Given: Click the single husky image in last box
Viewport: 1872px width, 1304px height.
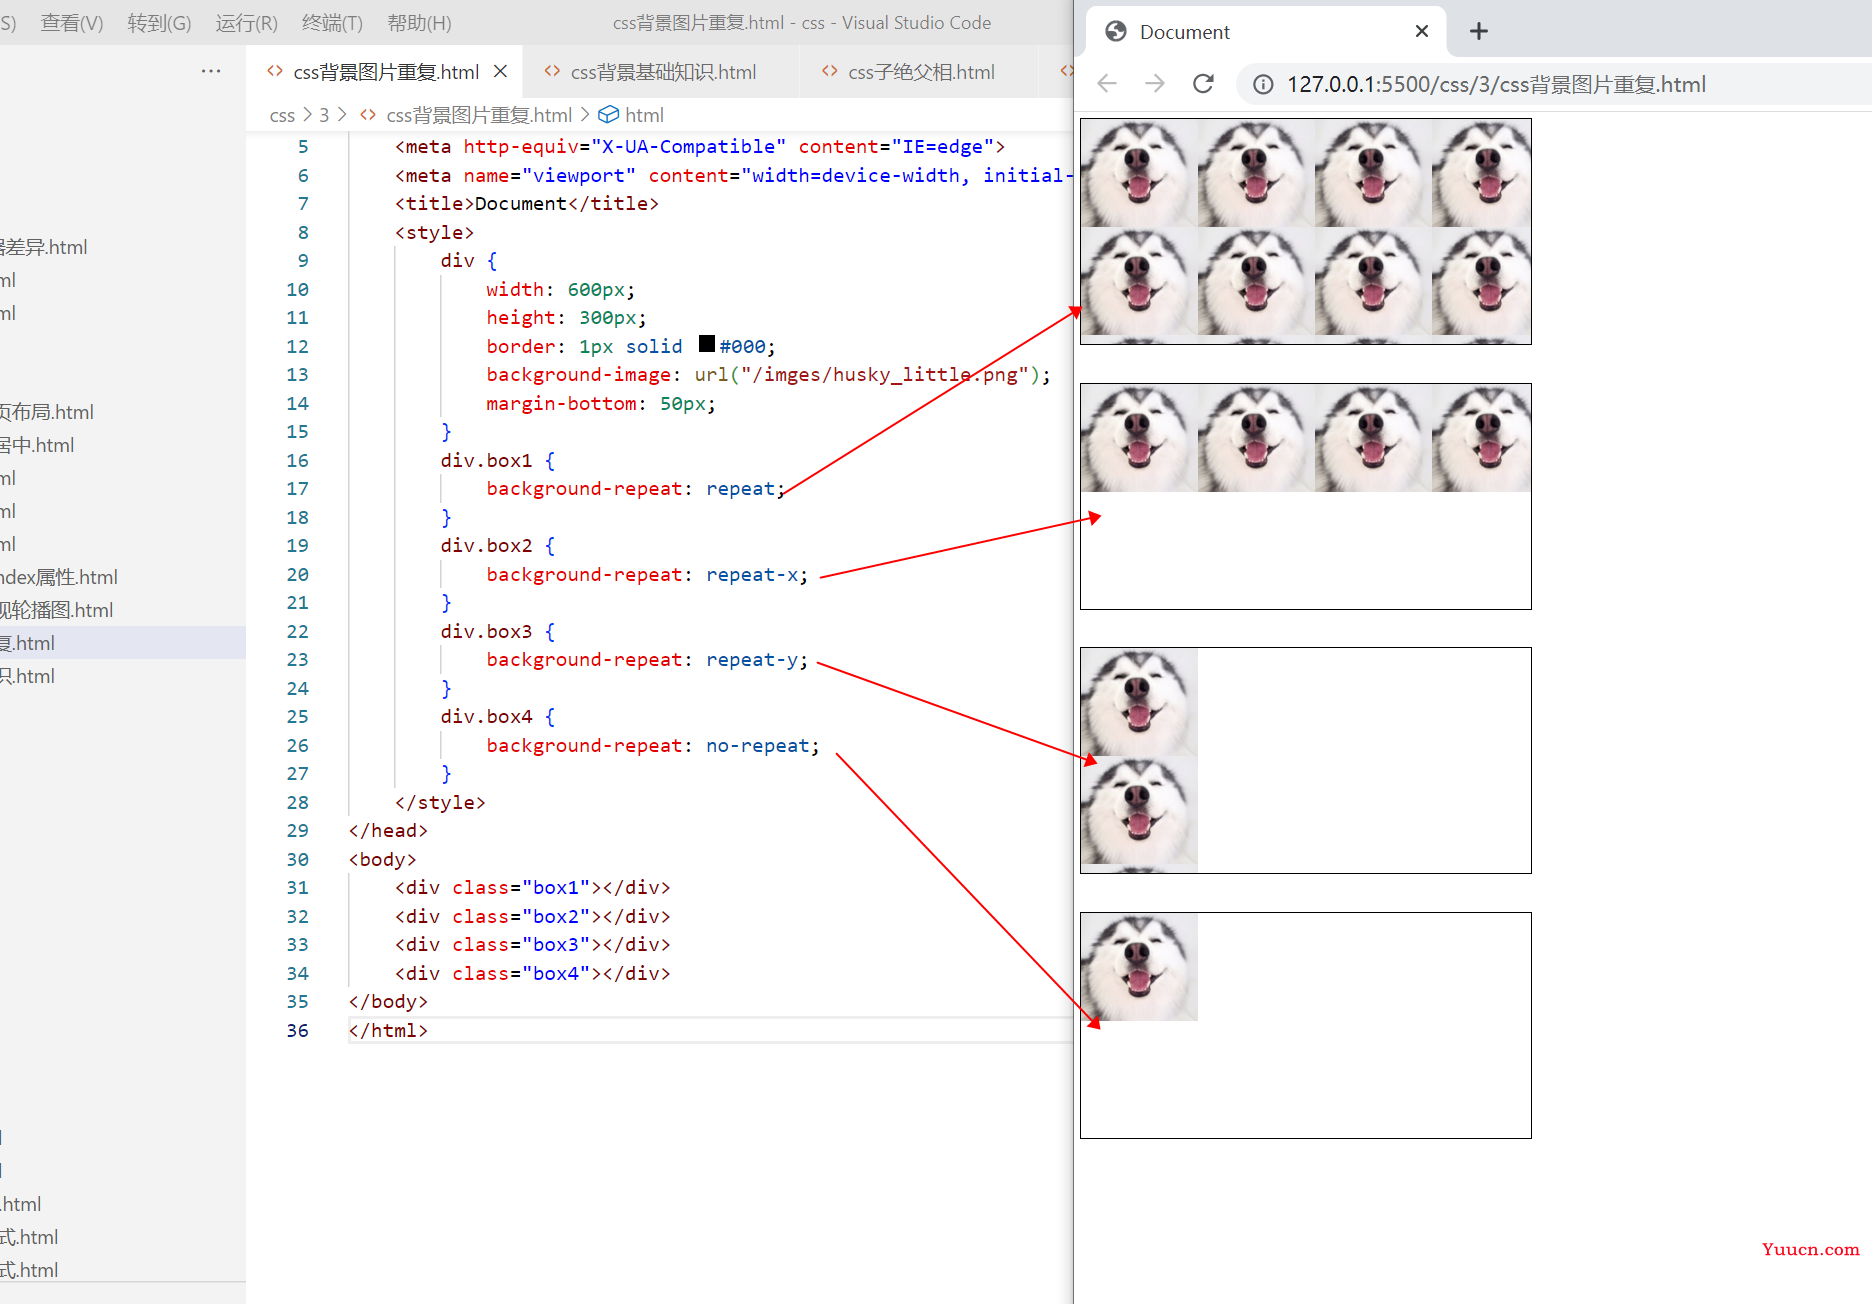Looking at the screenshot, I should tap(1139, 967).
